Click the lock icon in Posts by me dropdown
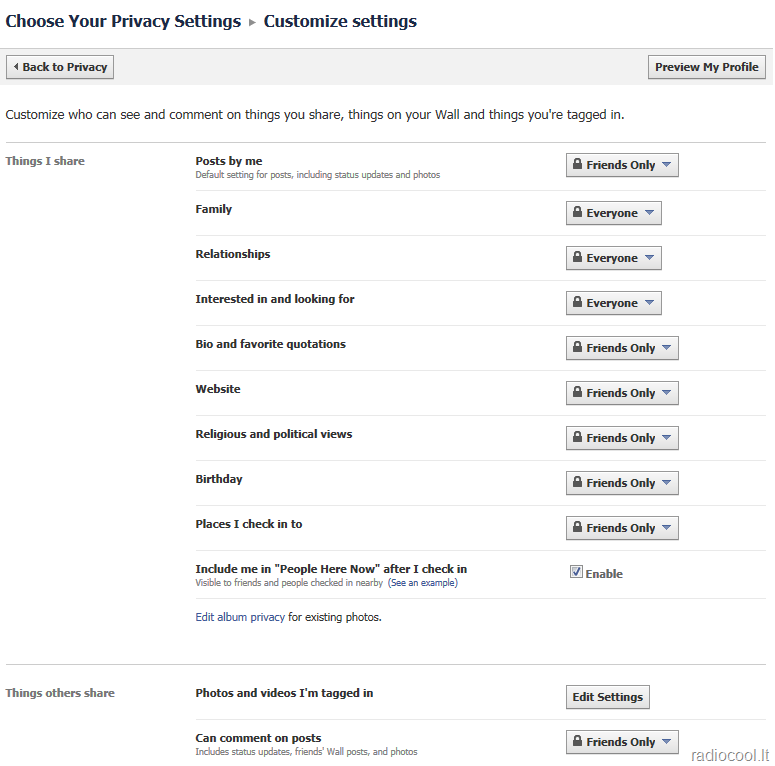775x766 pixels. click(577, 164)
